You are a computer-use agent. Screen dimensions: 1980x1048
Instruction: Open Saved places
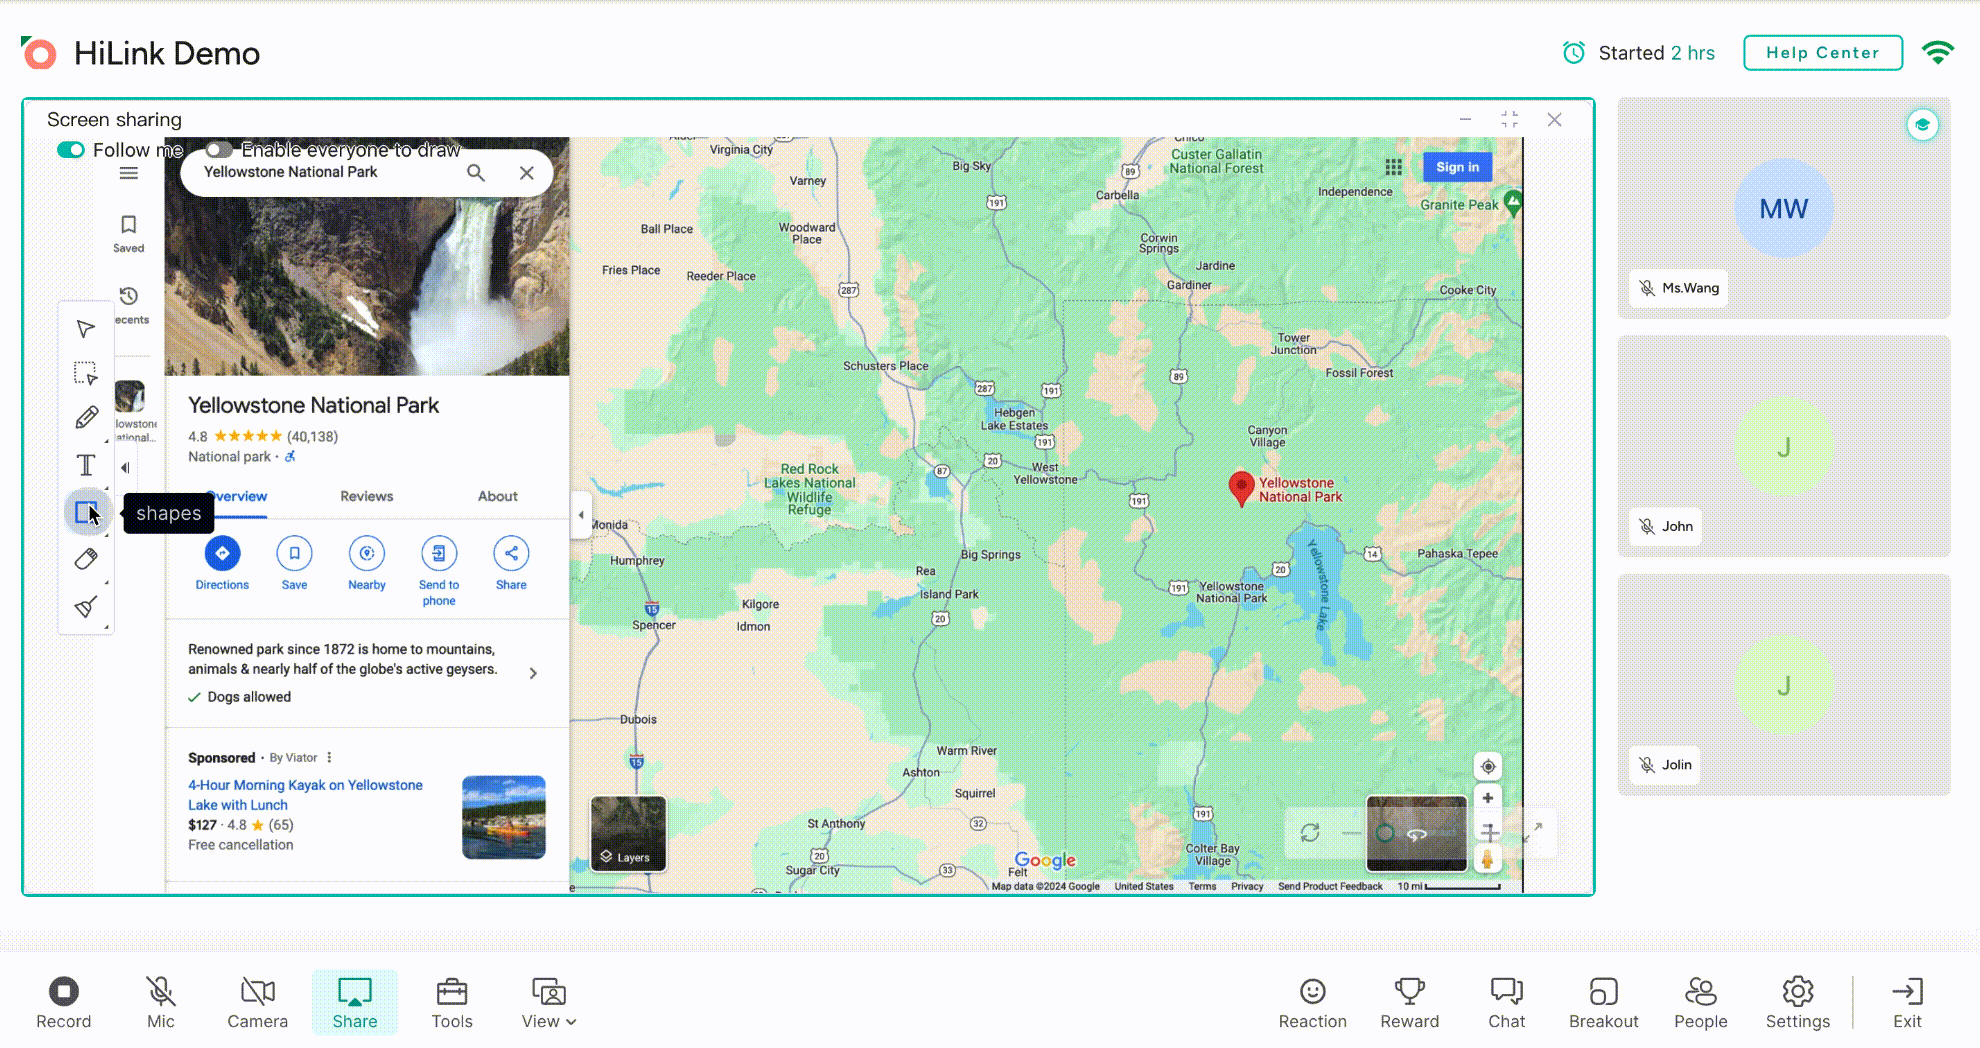129,234
